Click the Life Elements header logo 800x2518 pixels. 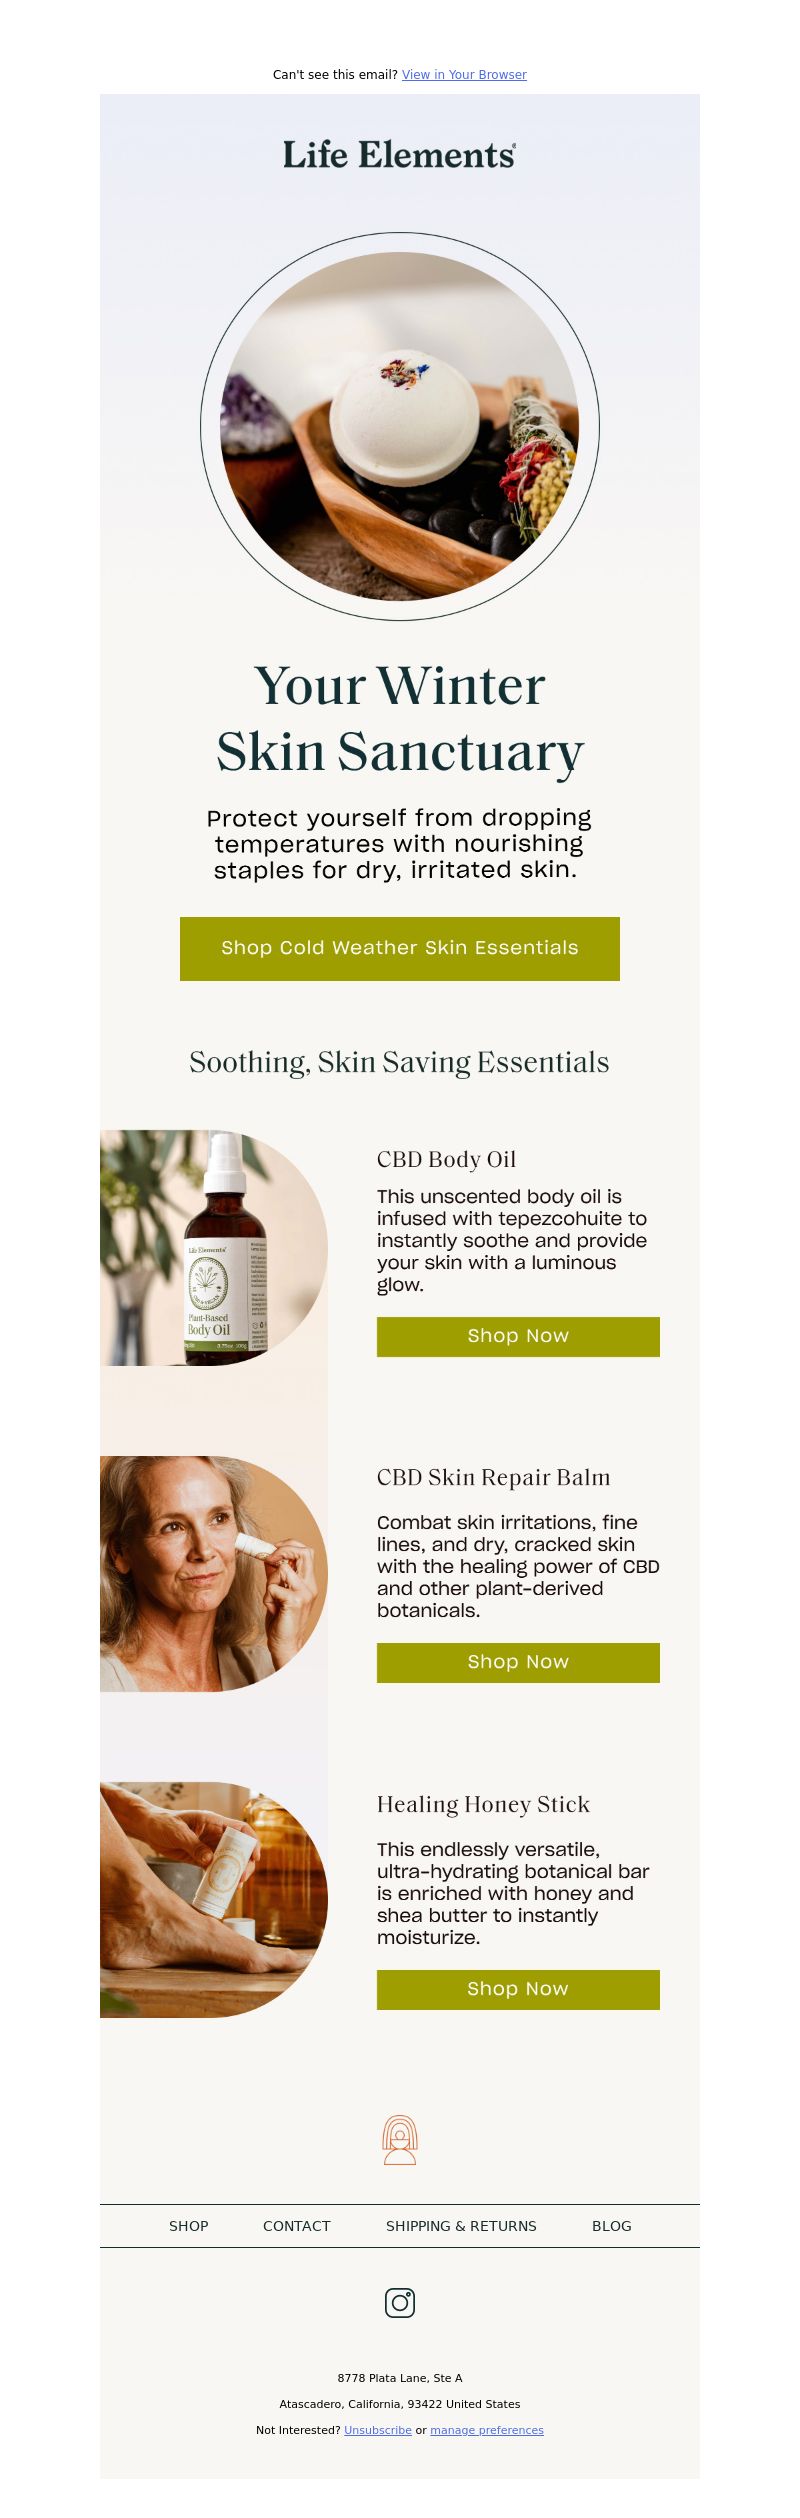tap(400, 154)
